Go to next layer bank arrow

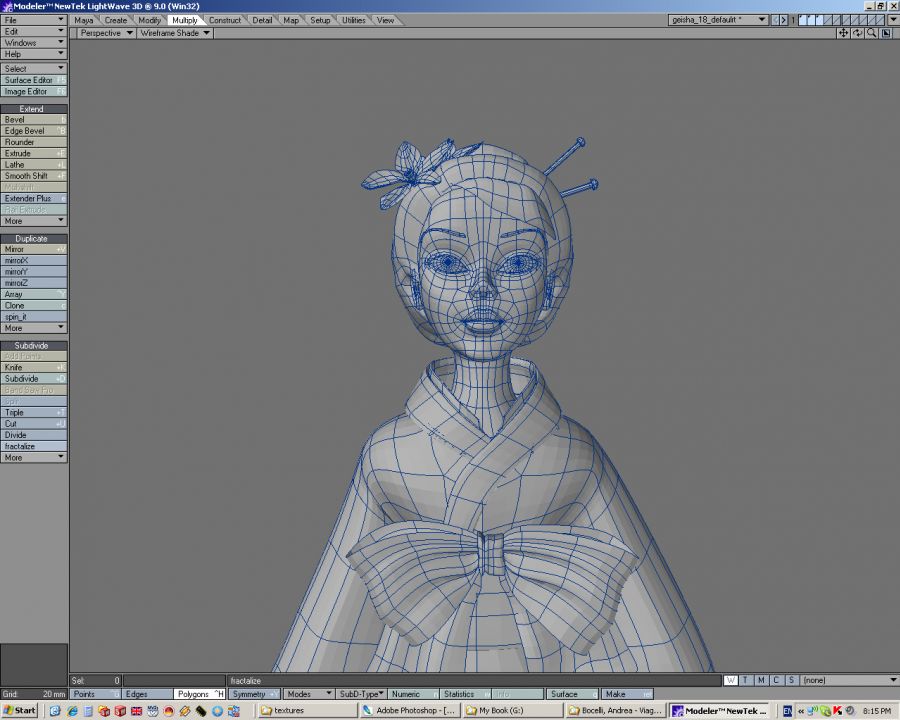point(784,19)
